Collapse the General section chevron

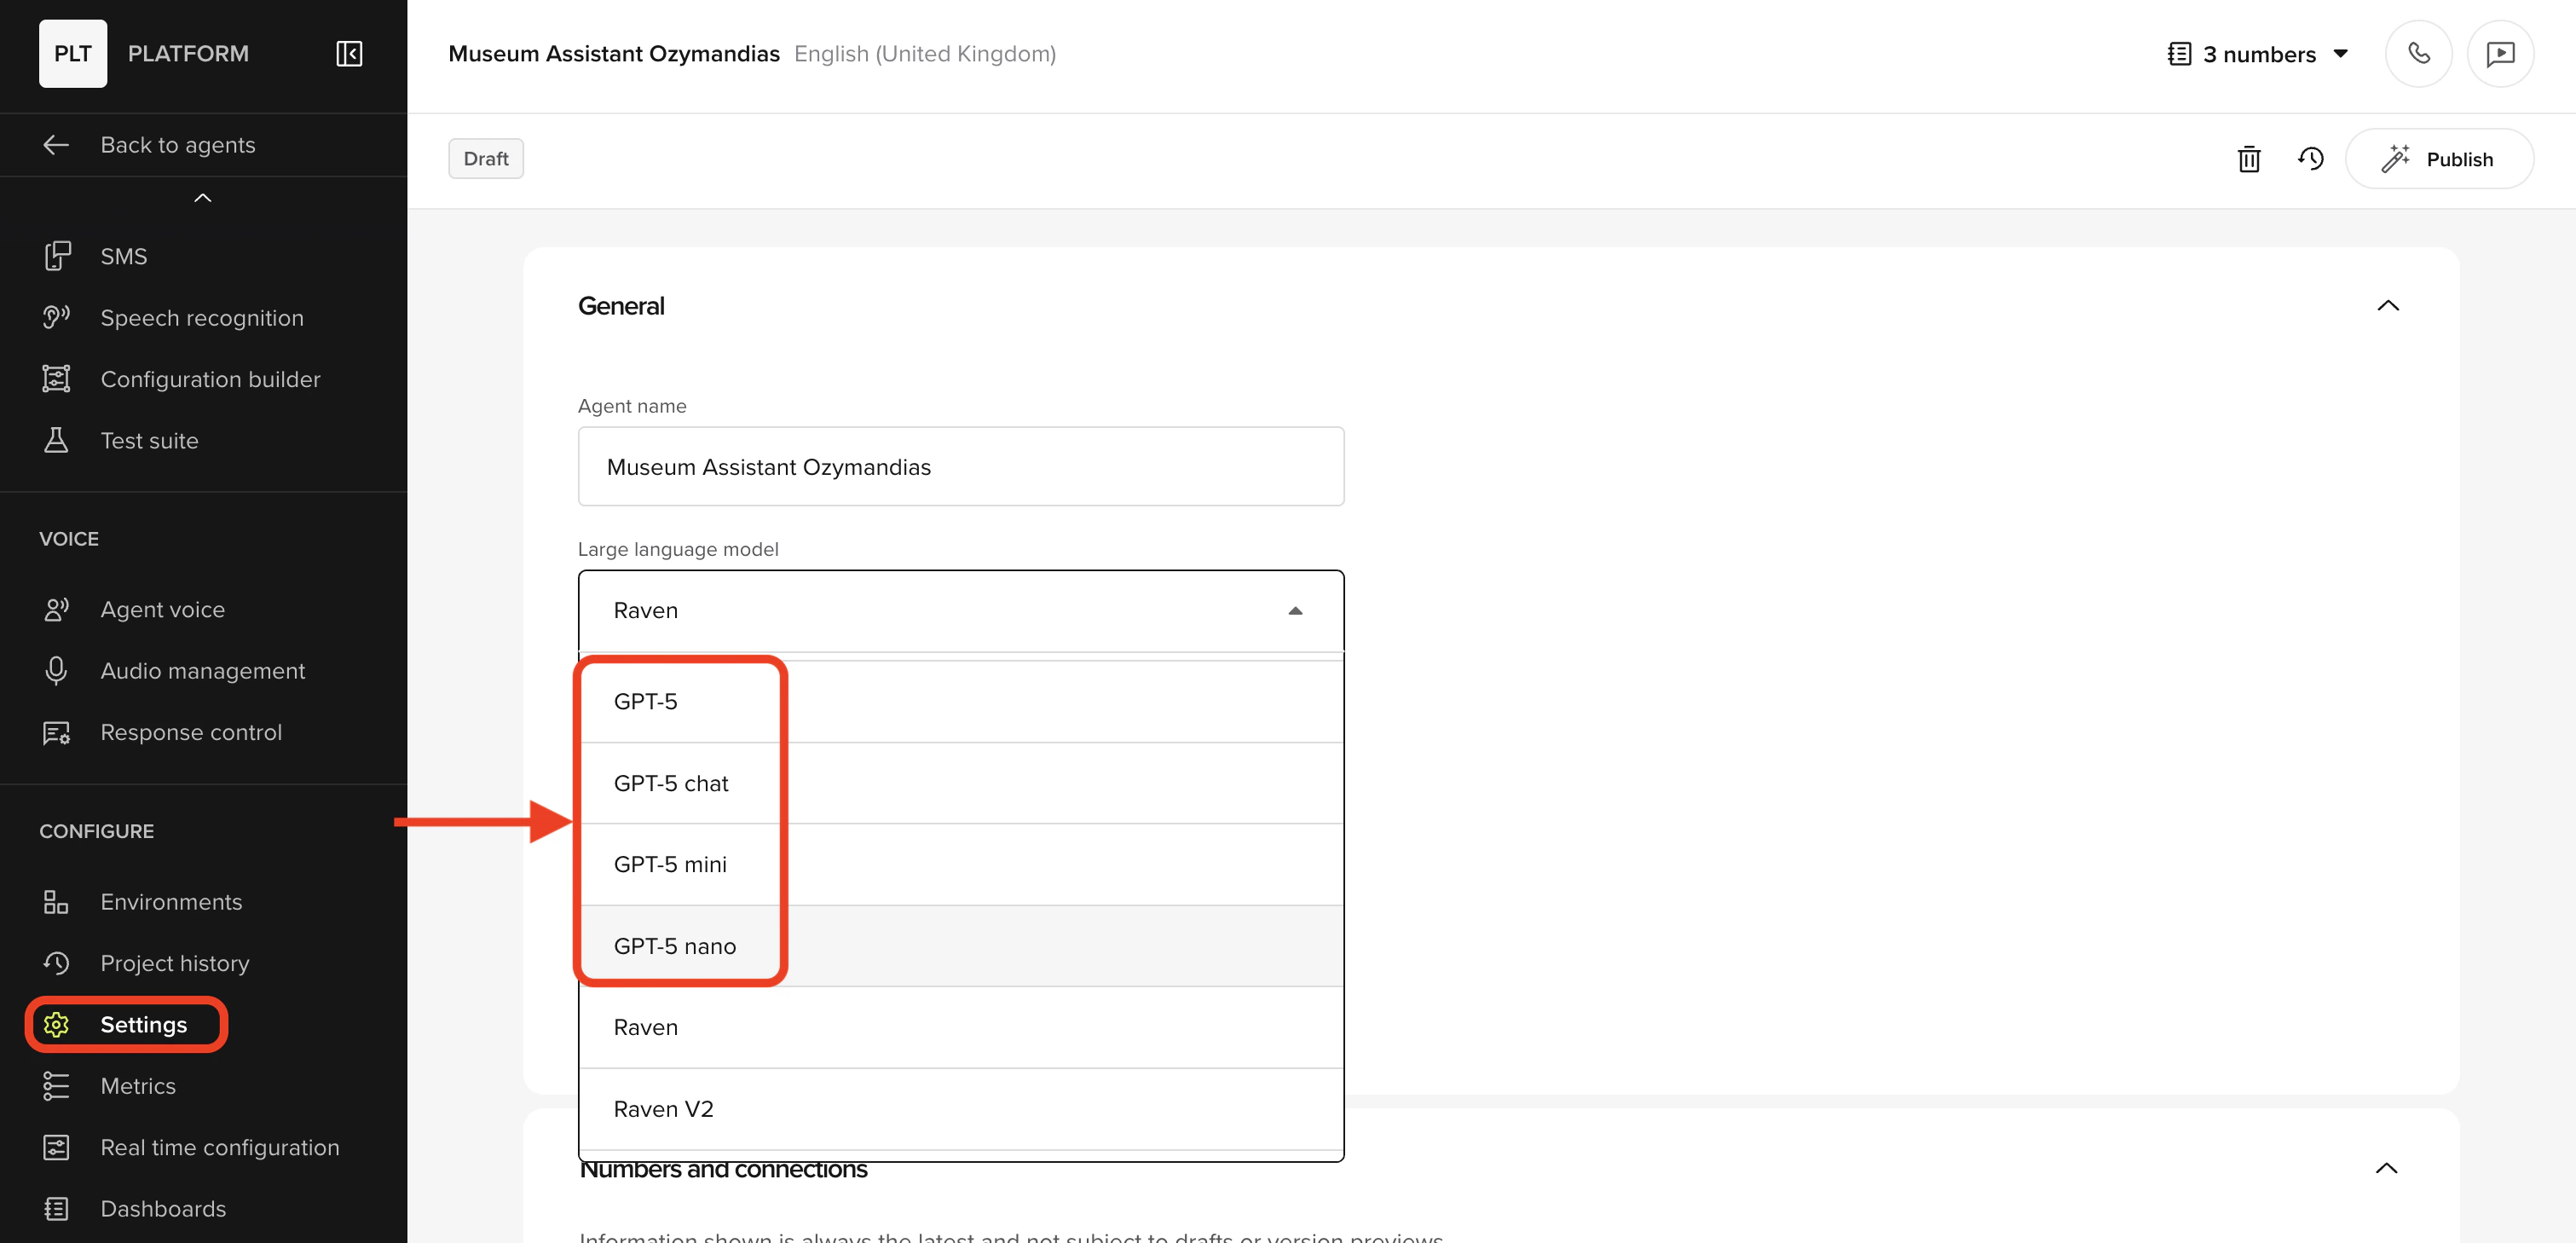coord(2387,305)
